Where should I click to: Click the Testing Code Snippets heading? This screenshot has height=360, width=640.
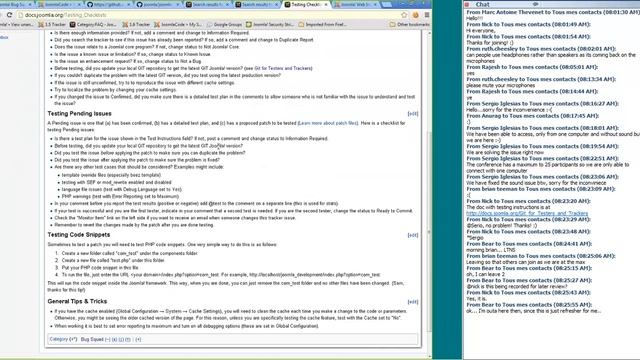[79, 235]
